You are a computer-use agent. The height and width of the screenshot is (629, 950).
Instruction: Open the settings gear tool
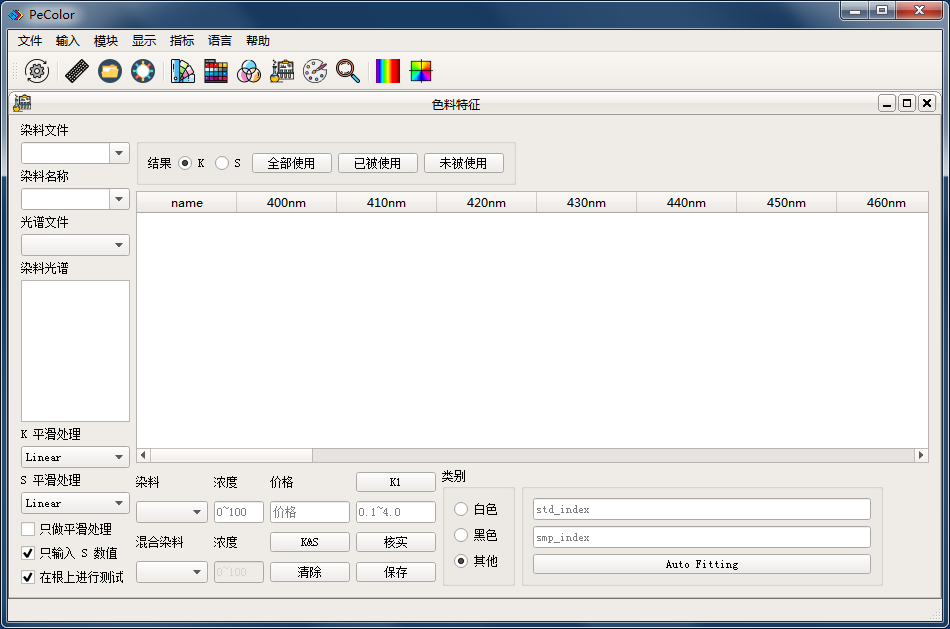tap(37, 71)
